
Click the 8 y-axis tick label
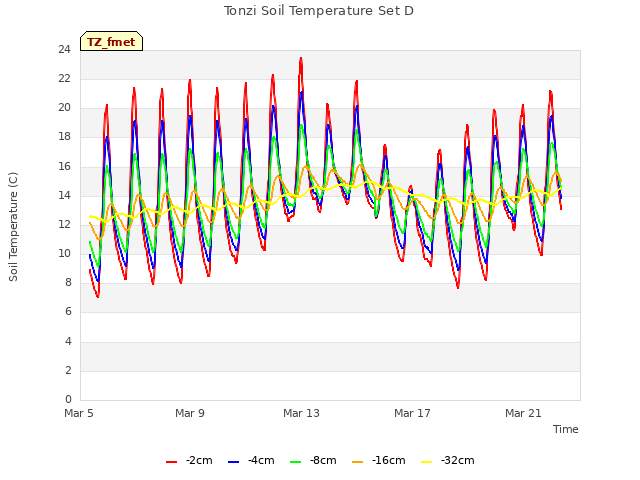68,282
